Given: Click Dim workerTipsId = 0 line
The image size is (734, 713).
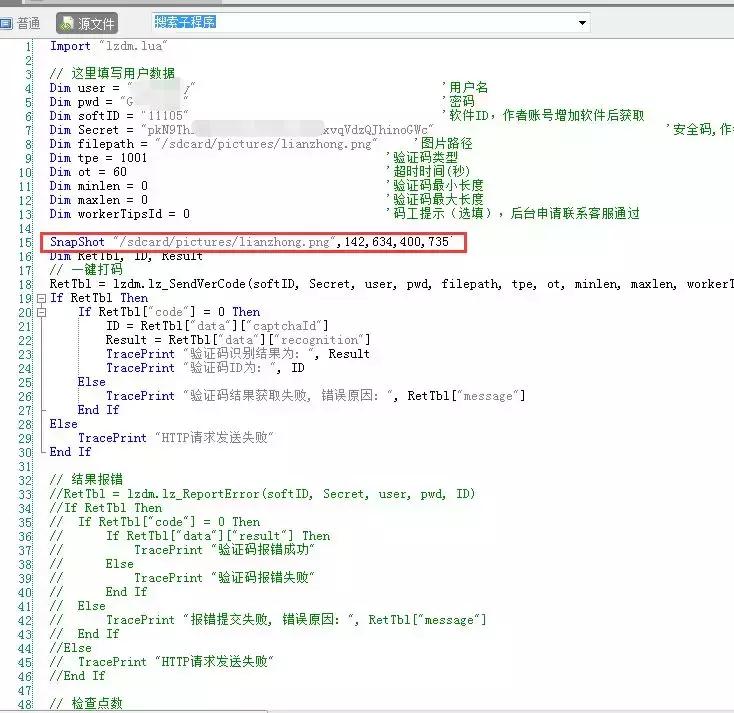Looking at the screenshot, I should tap(120, 214).
